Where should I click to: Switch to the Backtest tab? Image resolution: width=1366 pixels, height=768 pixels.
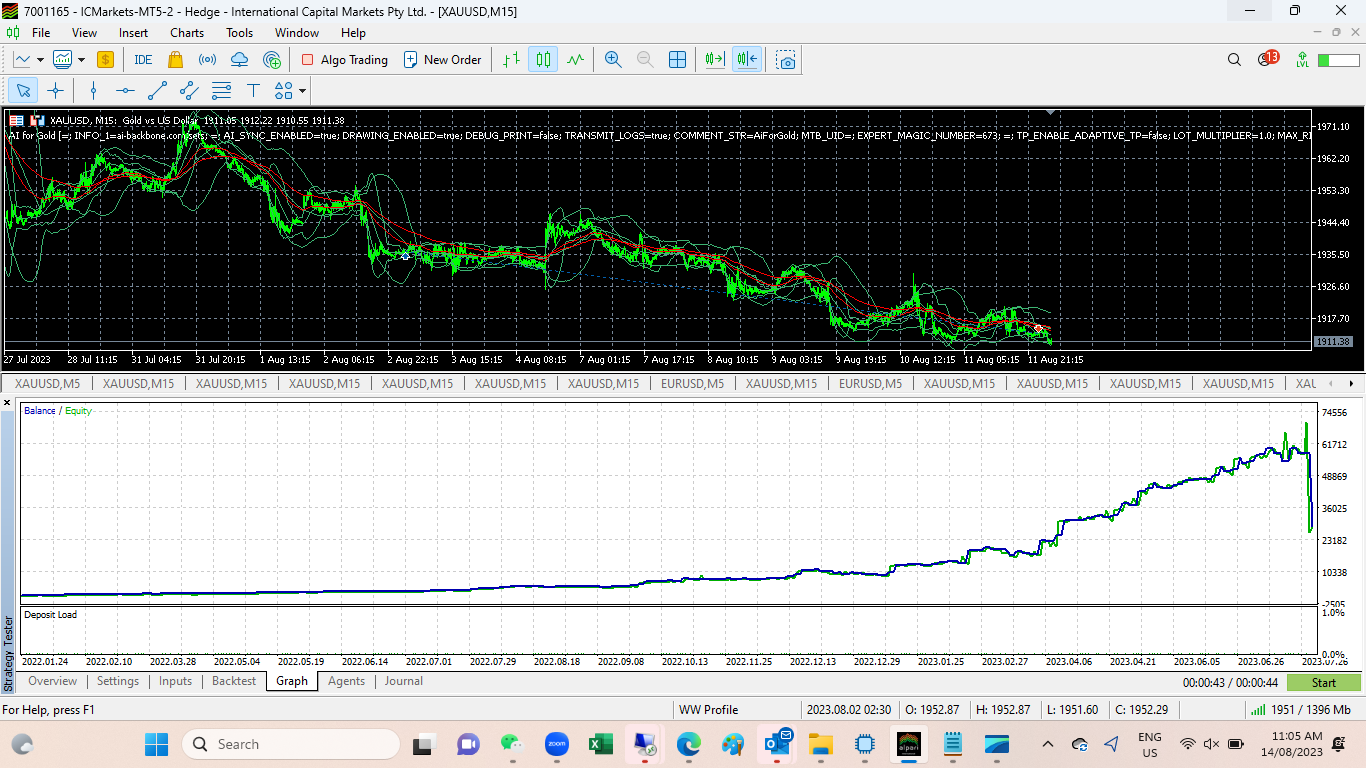point(234,681)
